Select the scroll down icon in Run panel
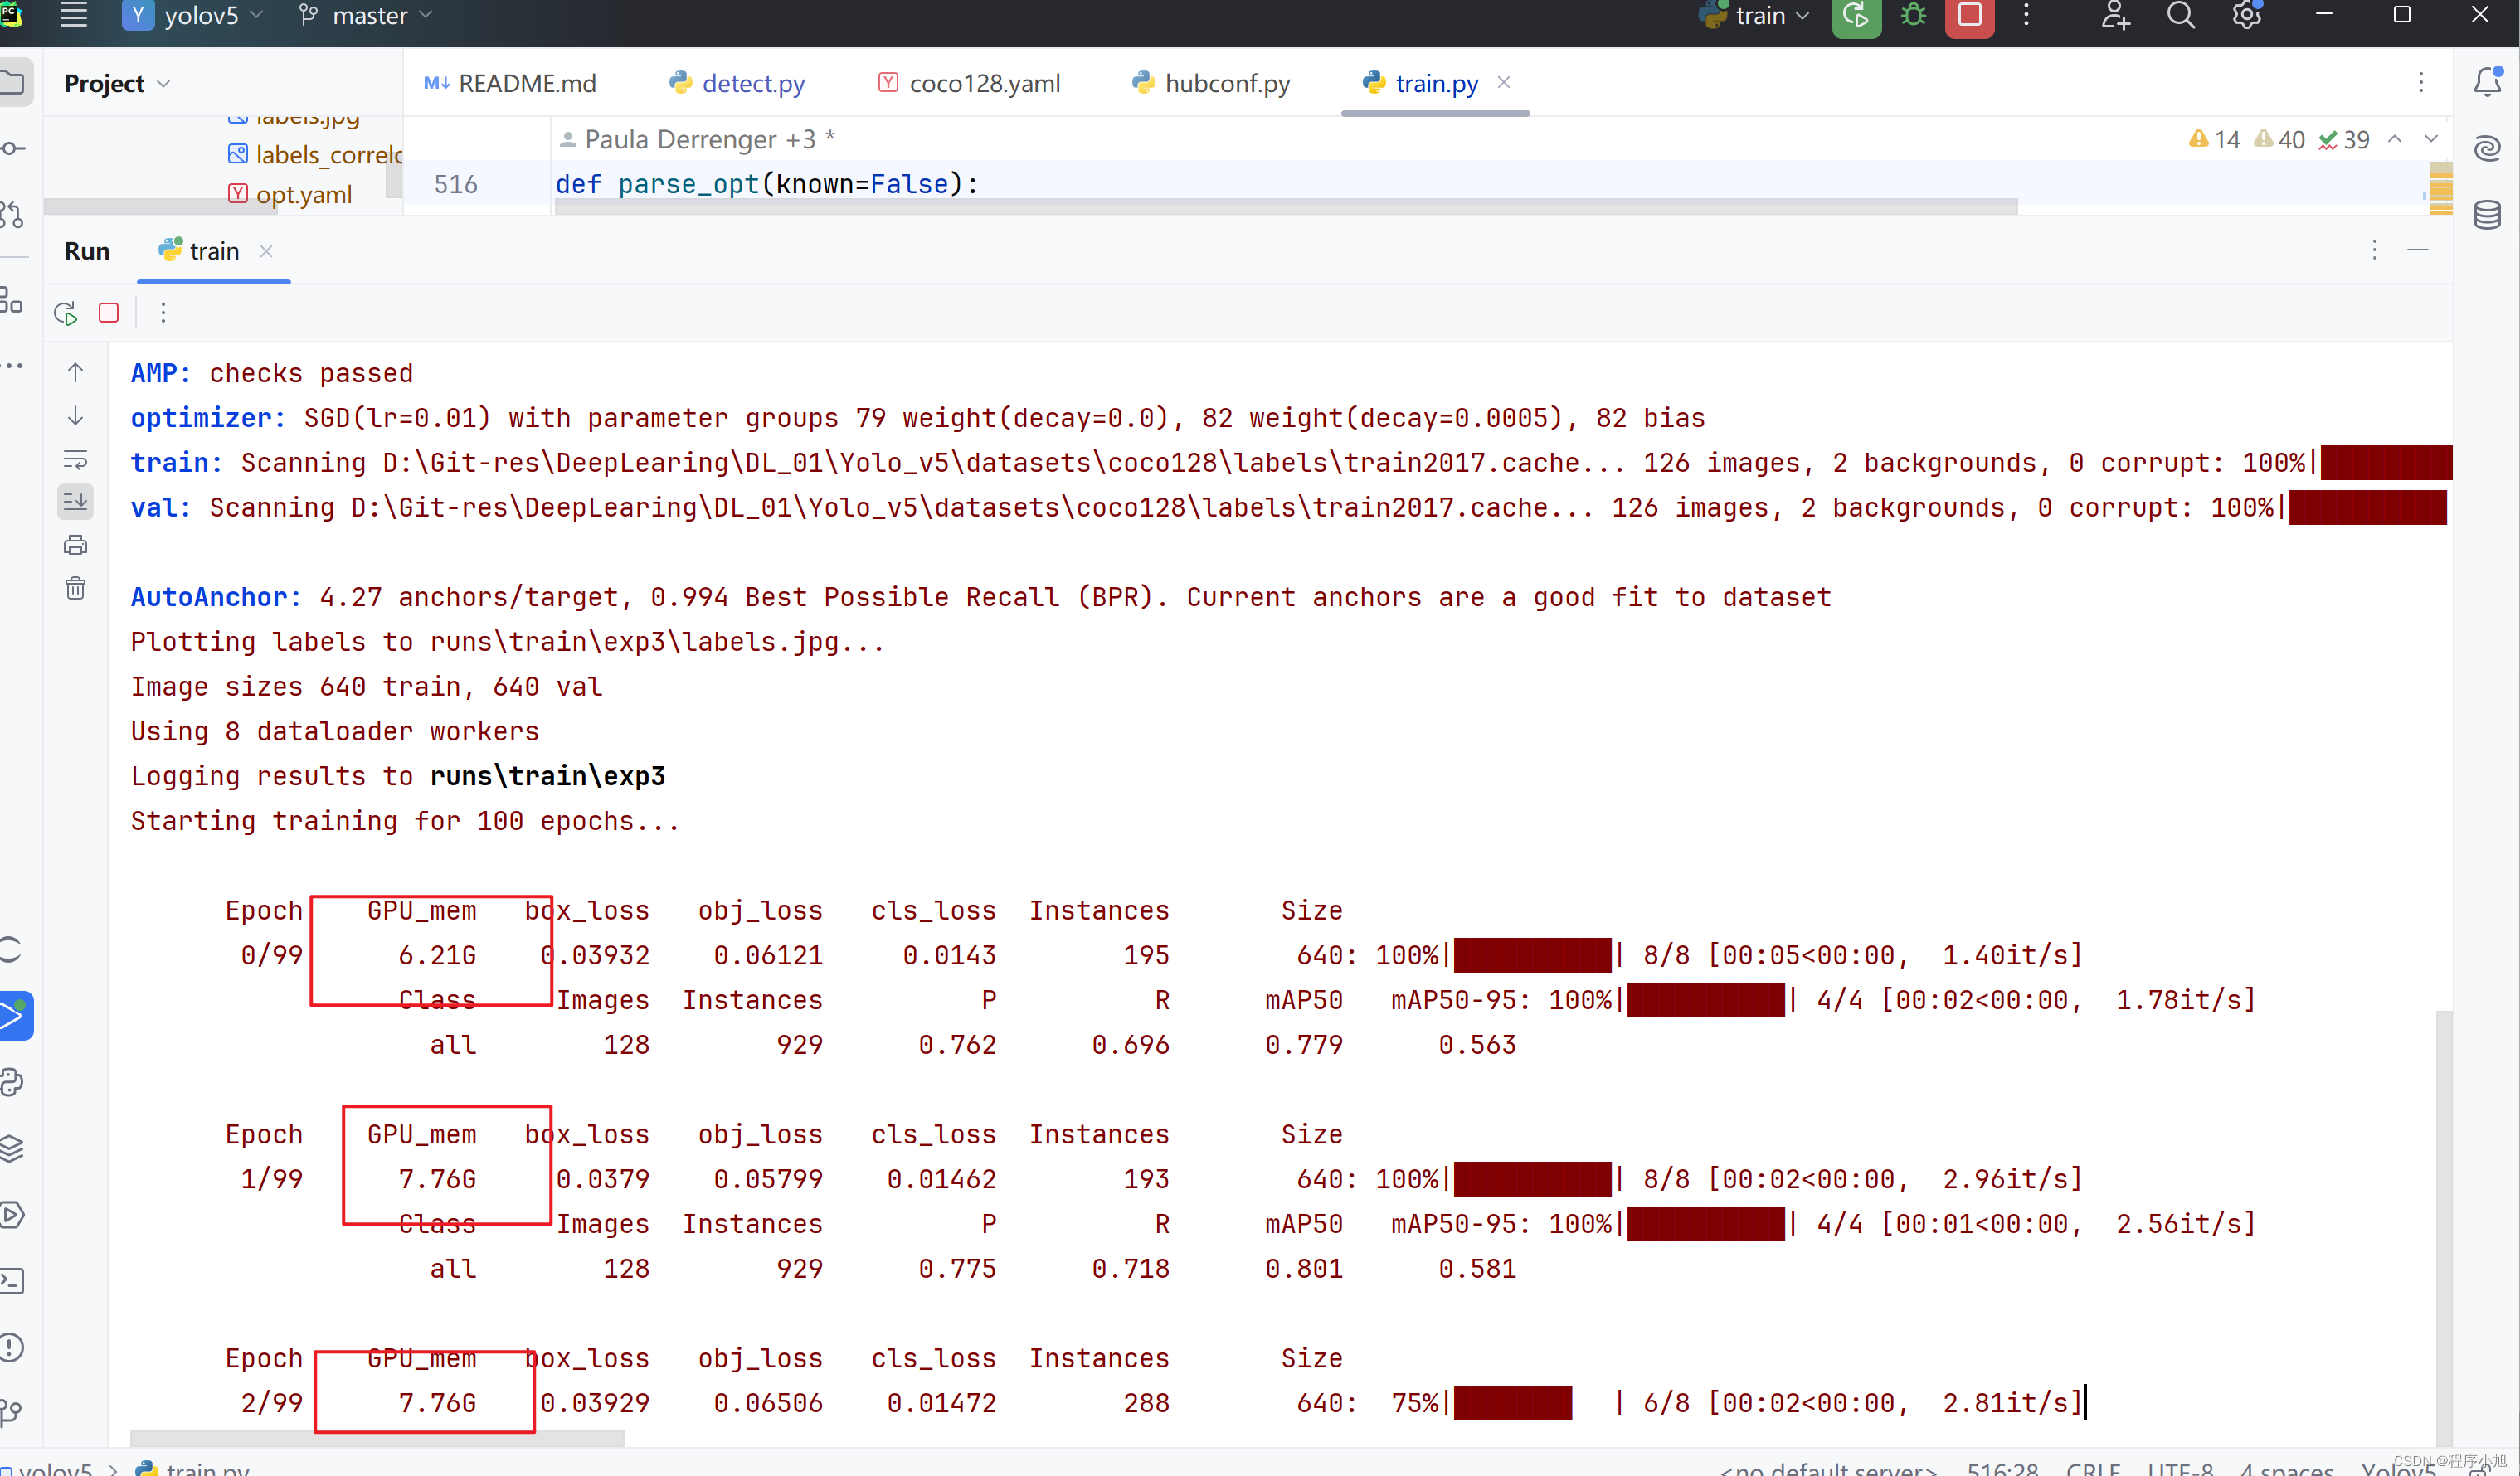The image size is (2520, 1476). pyautogui.click(x=74, y=415)
